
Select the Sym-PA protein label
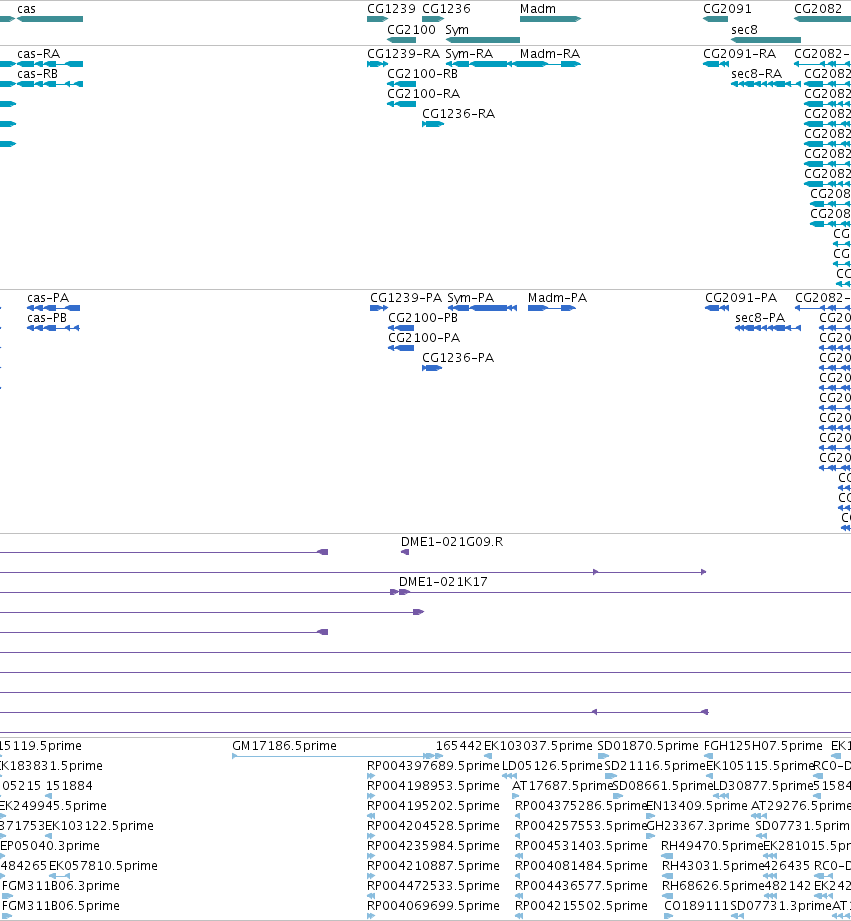pyautogui.click(x=470, y=298)
